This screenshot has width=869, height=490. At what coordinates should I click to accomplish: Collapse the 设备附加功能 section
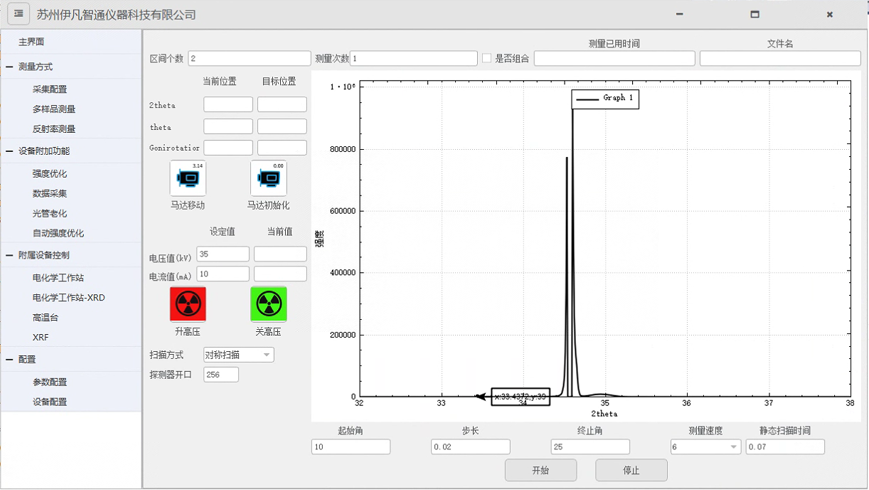pyautogui.click(x=10, y=151)
